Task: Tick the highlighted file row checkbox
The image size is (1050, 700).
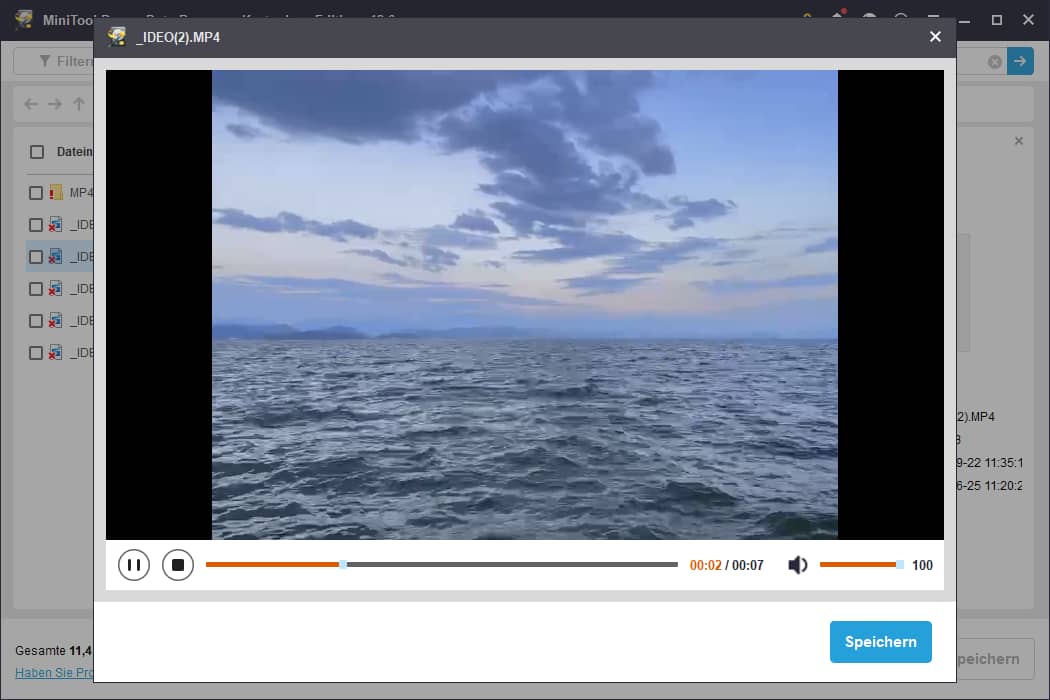Action: click(x=36, y=257)
